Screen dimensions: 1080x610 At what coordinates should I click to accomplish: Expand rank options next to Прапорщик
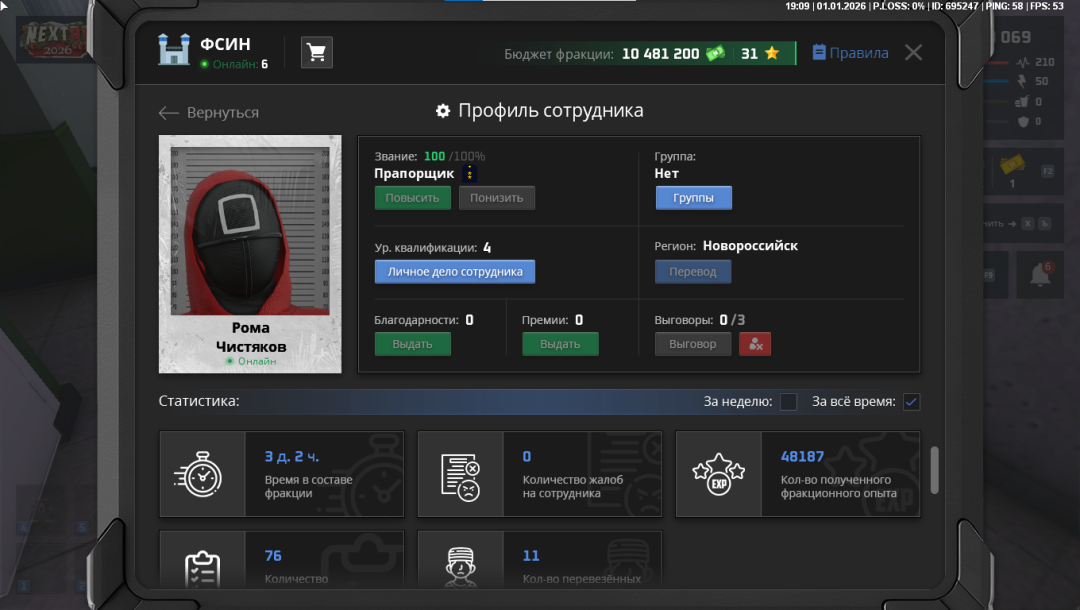tap(470, 174)
